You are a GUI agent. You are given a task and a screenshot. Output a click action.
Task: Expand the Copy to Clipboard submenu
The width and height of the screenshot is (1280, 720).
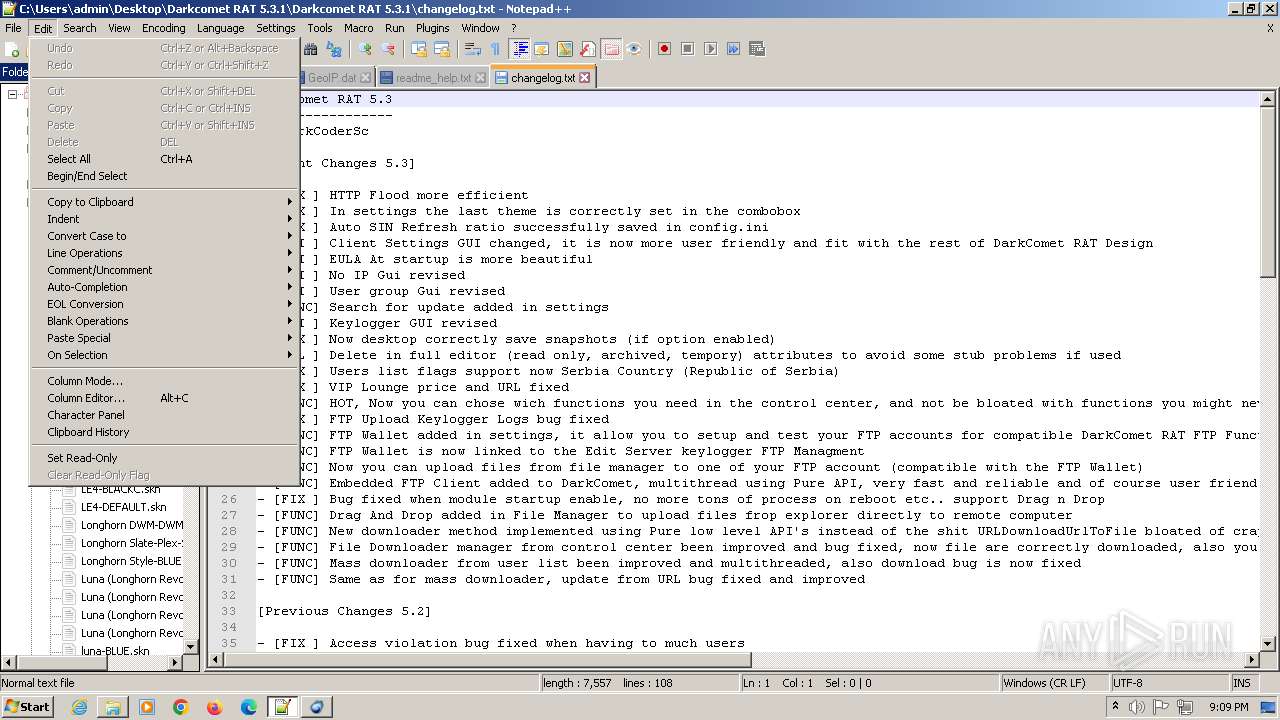165,202
